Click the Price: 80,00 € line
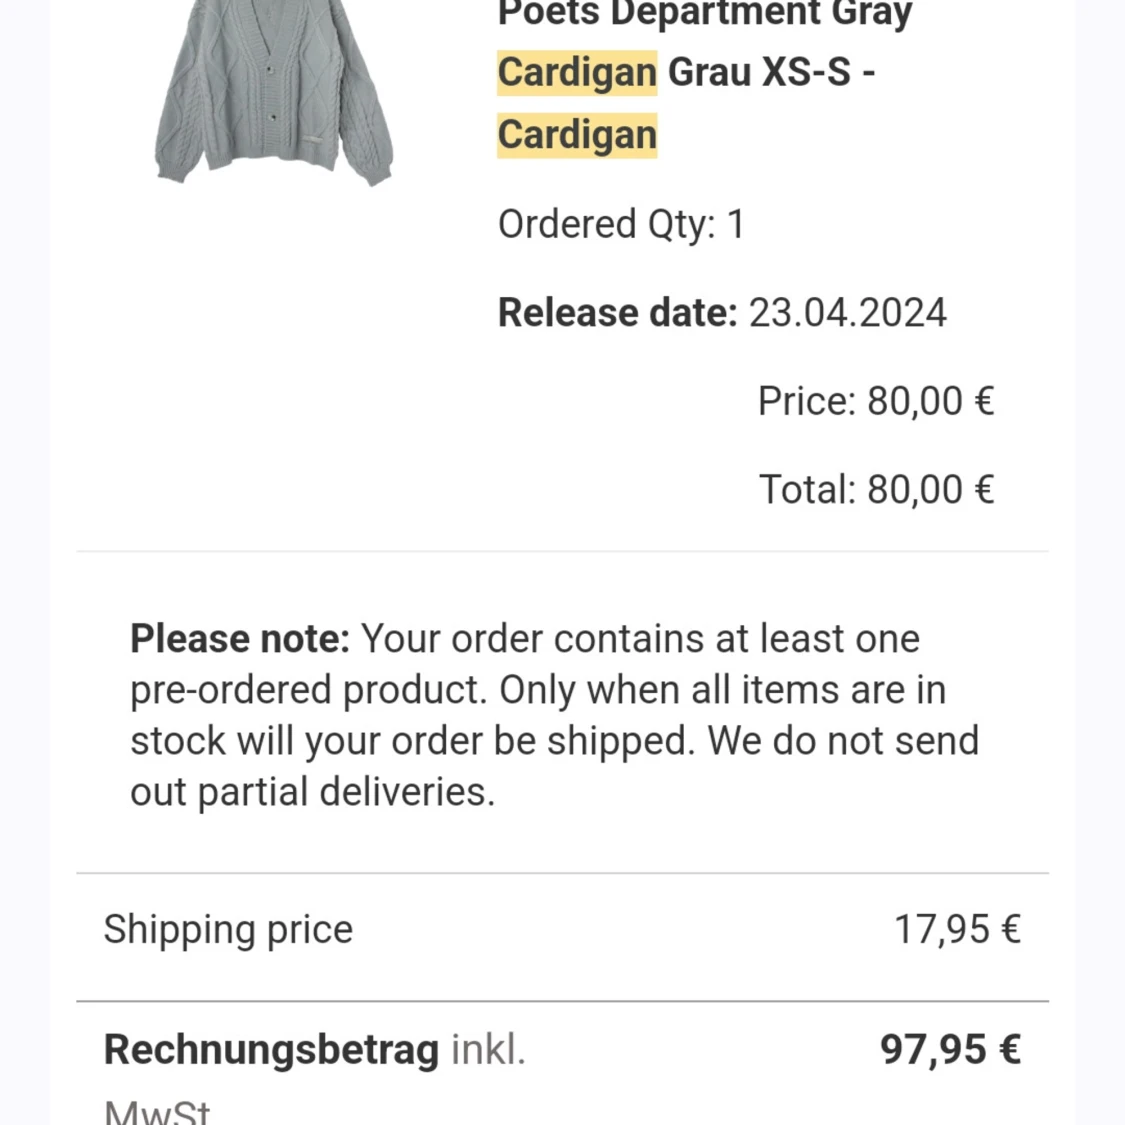Screen dimensions: 1125x1125 [x=875, y=401]
